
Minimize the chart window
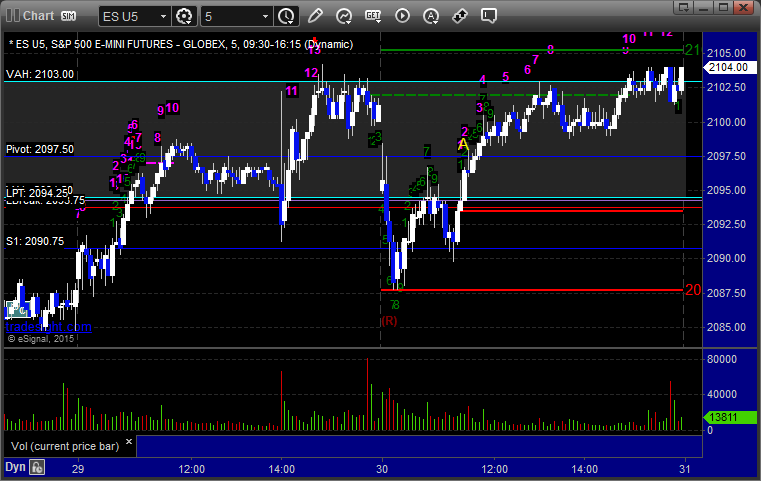click(x=704, y=7)
